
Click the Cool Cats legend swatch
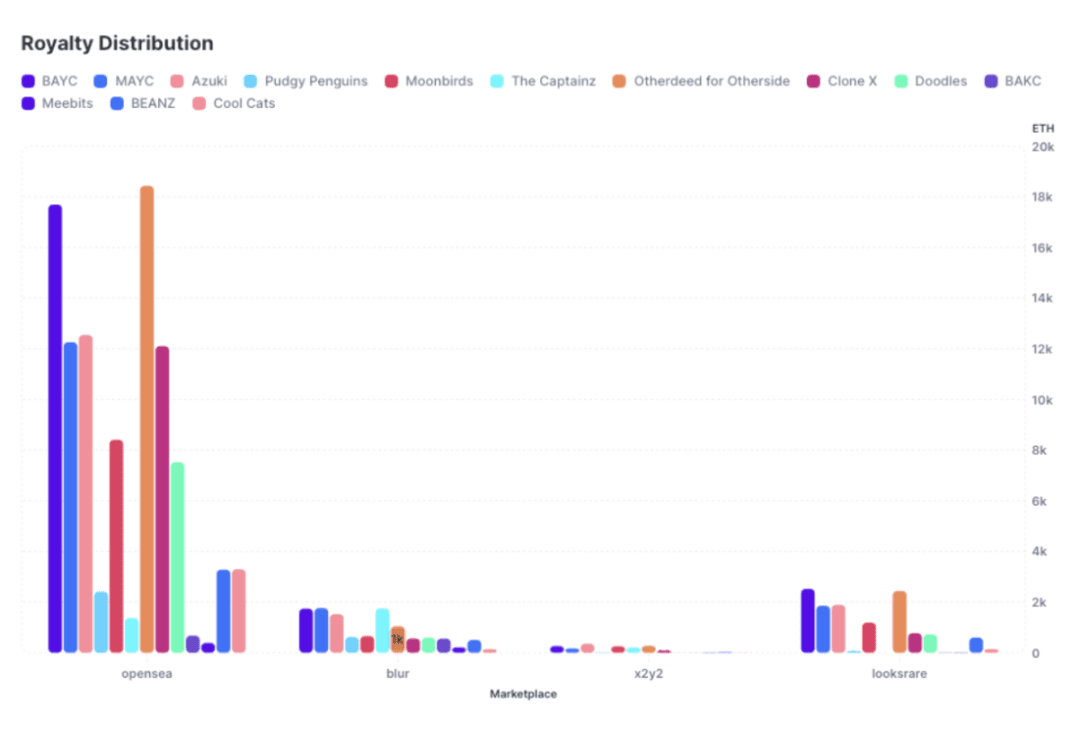point(200,103)
